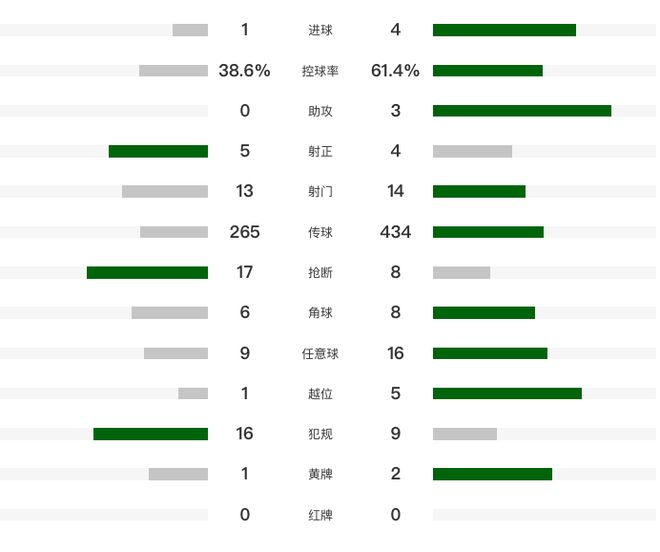660x552 pixels.
Task: Select the 265 passes value
Action: pyautogui.click(x=244, y=232)
